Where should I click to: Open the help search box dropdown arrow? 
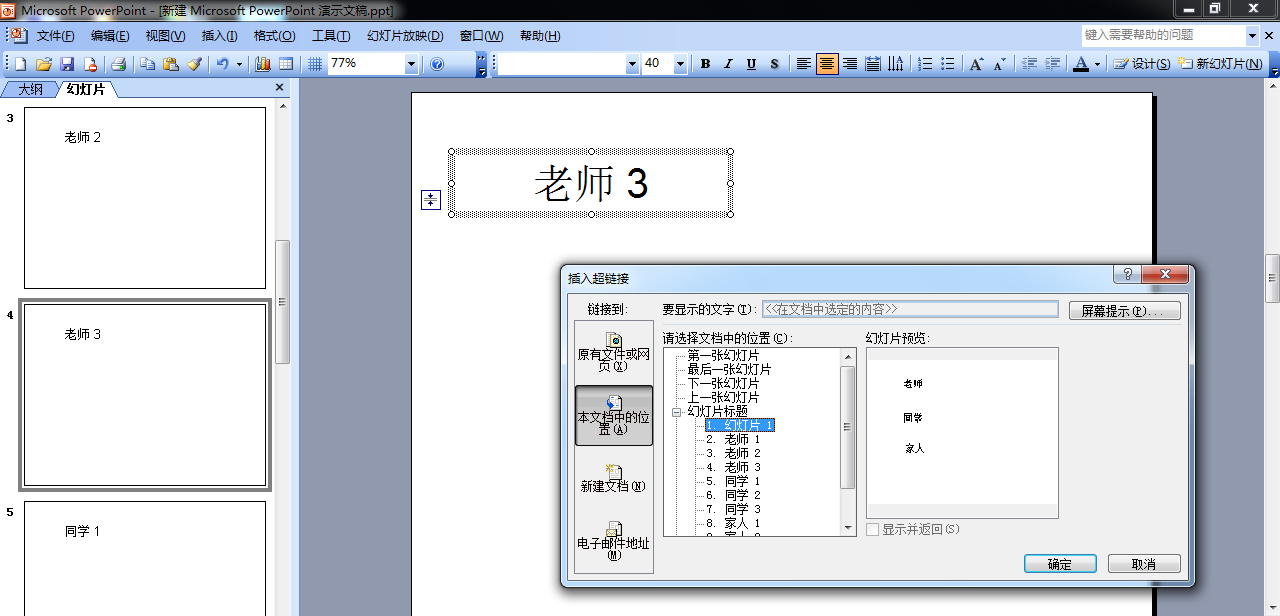[1253, 35]
